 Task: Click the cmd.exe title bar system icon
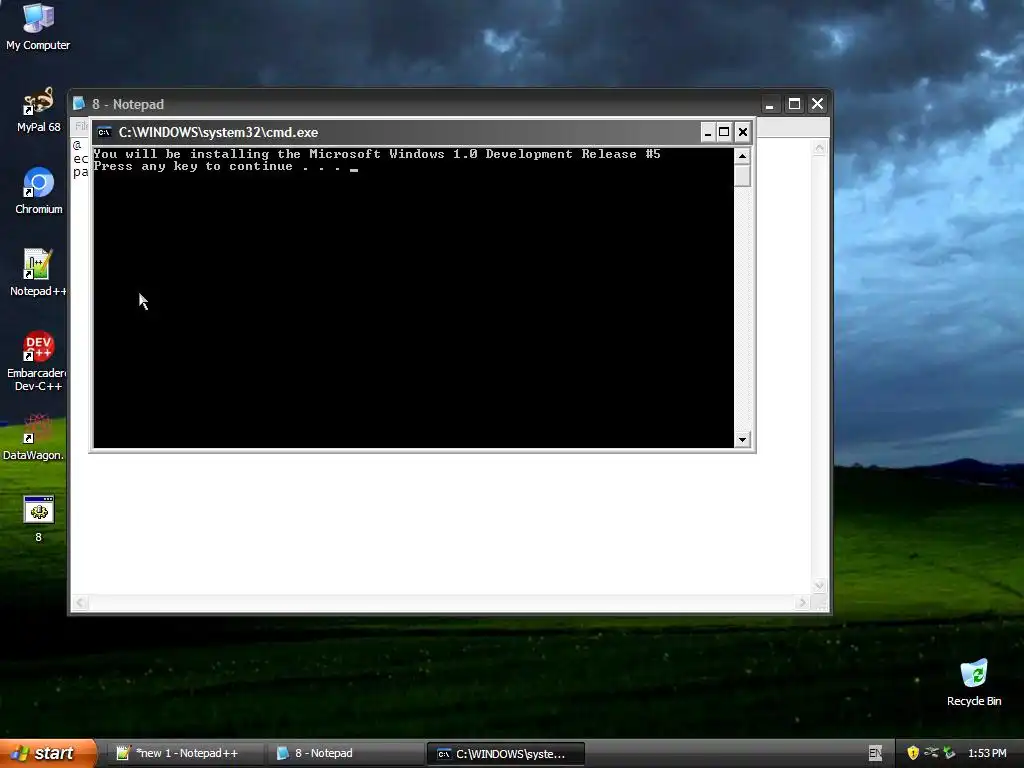tap(104, 133)
